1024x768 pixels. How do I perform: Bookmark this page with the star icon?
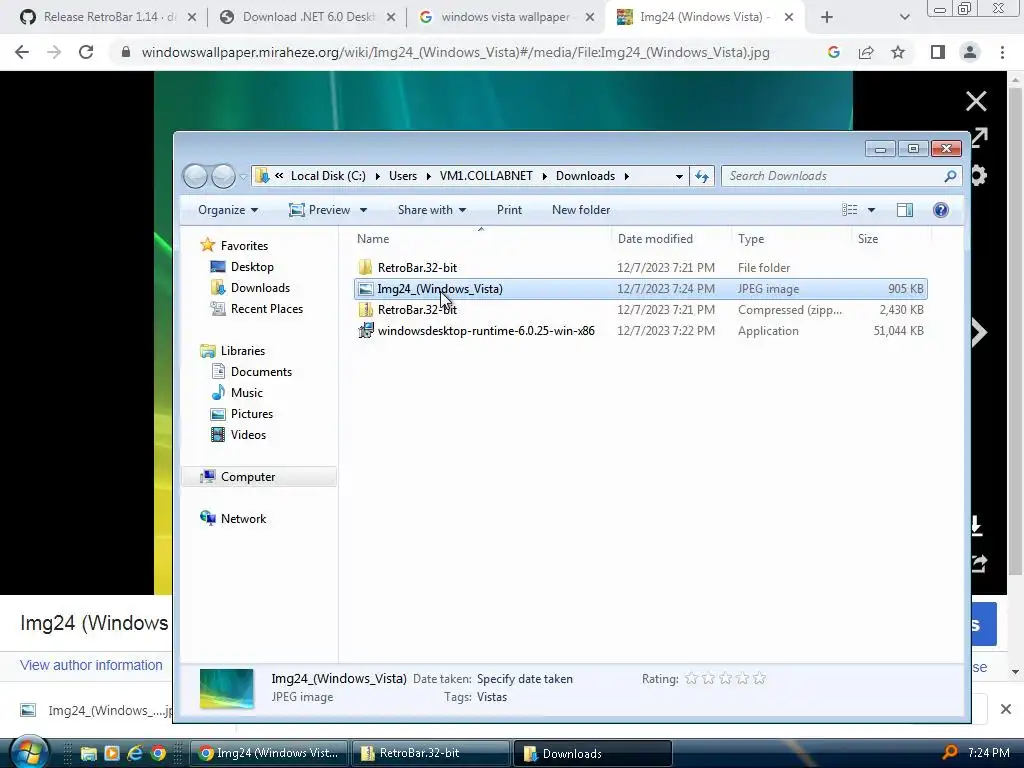point(898,52)
